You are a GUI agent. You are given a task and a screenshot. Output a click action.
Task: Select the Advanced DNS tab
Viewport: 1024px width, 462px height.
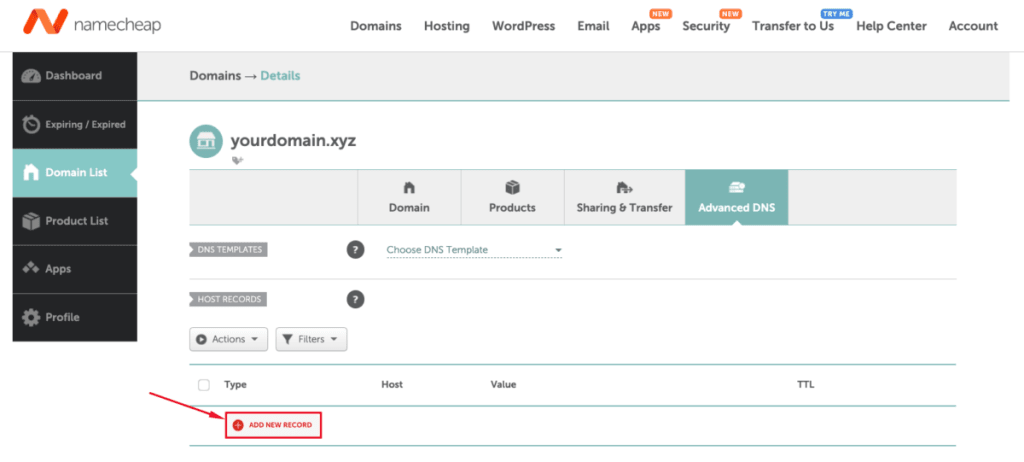(737, 197)
